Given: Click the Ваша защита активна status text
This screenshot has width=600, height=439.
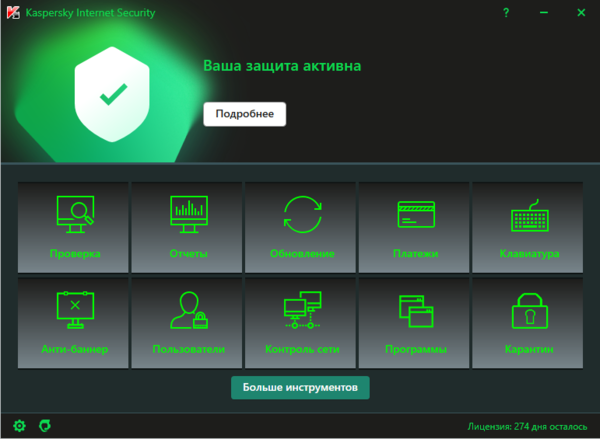Looking at the screenshot, I should click(282, 66).
